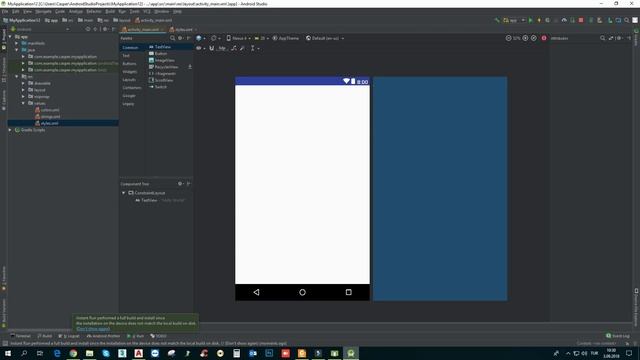Open the Terminal tool window tab
The width and height of the screenshot is (640, 360).
coord(21,336)
